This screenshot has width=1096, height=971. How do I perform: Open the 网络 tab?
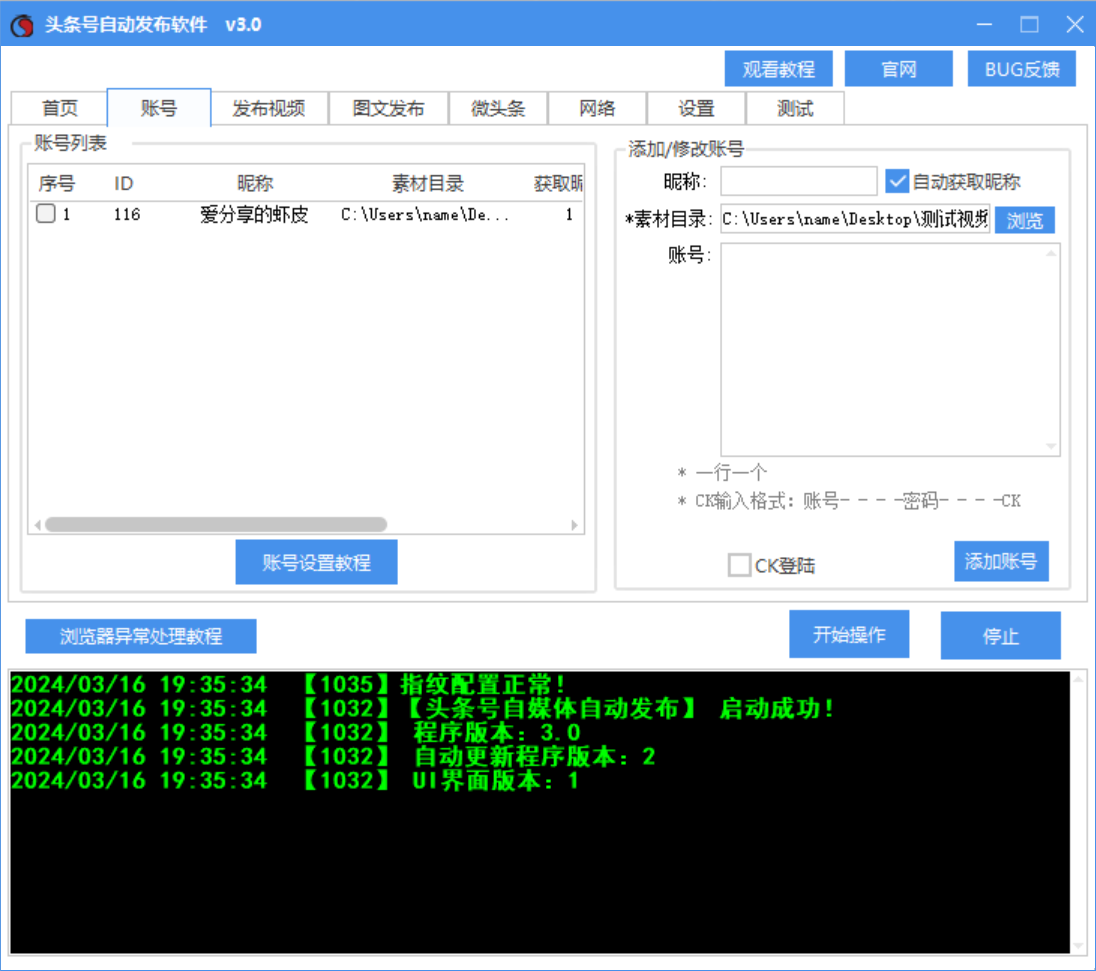pyautogui.click(x=597, y=108)
